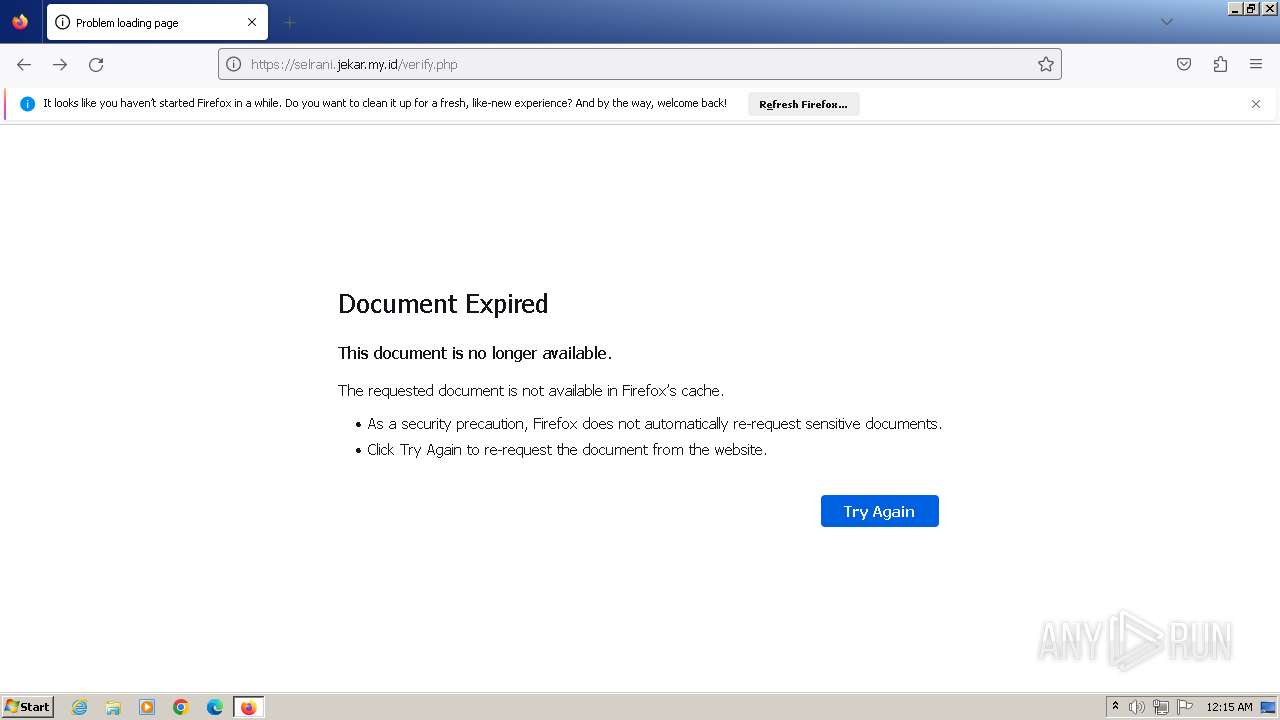Image resolution: width=1280 pixels, height=720 pixels.
Task: Close the Problem loading page tab
Action: pos(252,22)
